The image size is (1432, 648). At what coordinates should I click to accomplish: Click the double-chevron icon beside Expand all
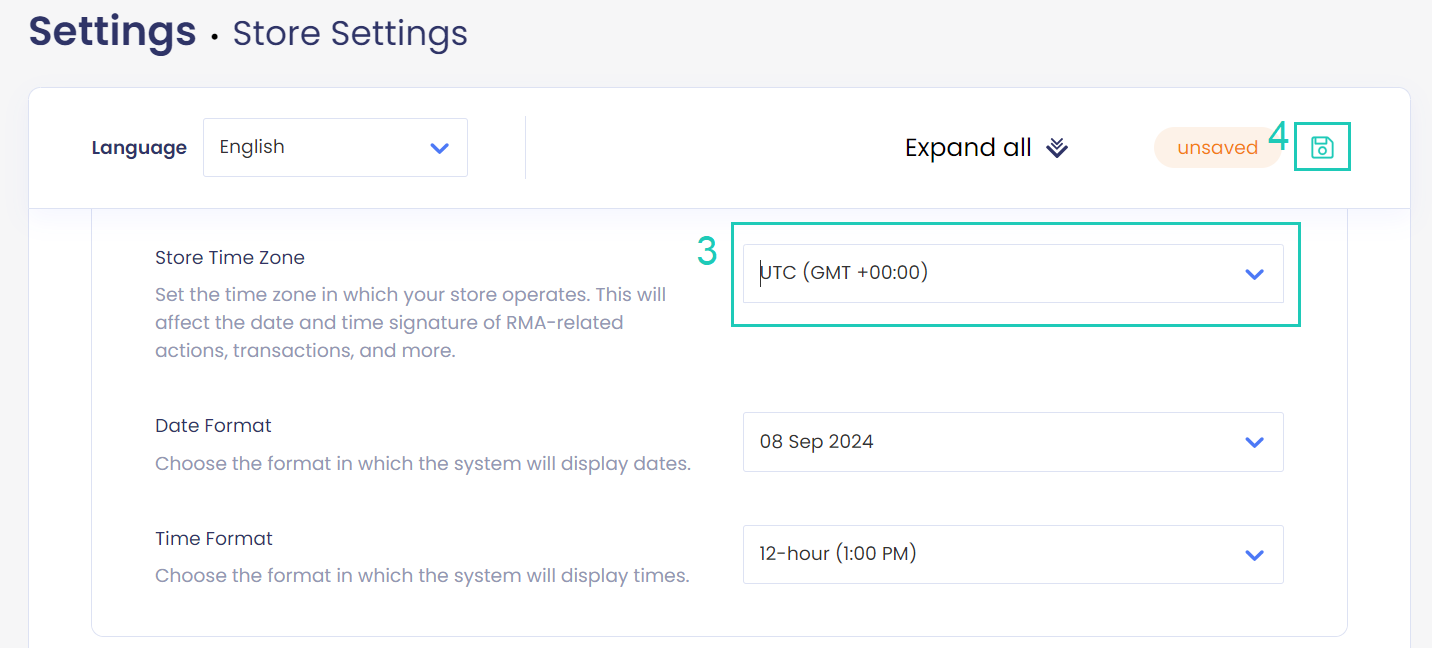pos(1057,148)
